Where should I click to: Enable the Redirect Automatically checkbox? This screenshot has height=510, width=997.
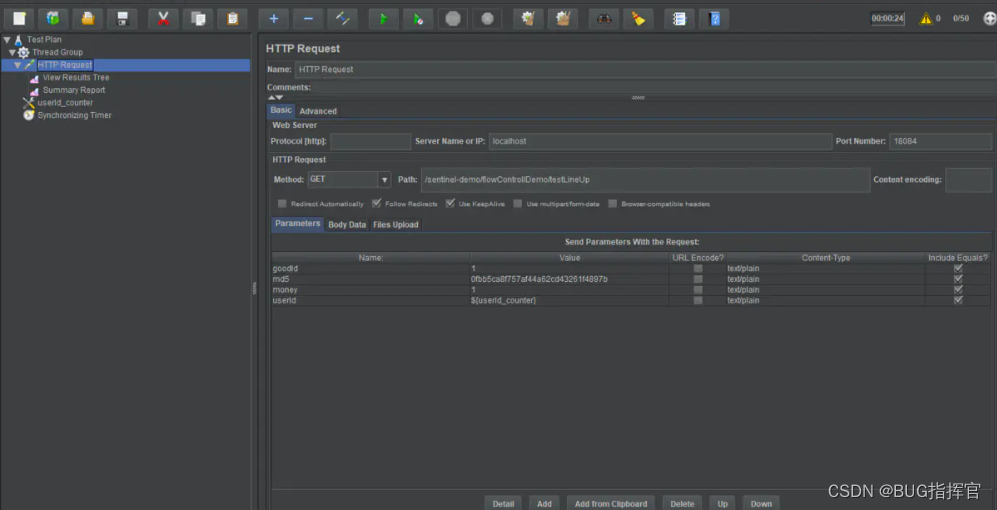point(282,204)
